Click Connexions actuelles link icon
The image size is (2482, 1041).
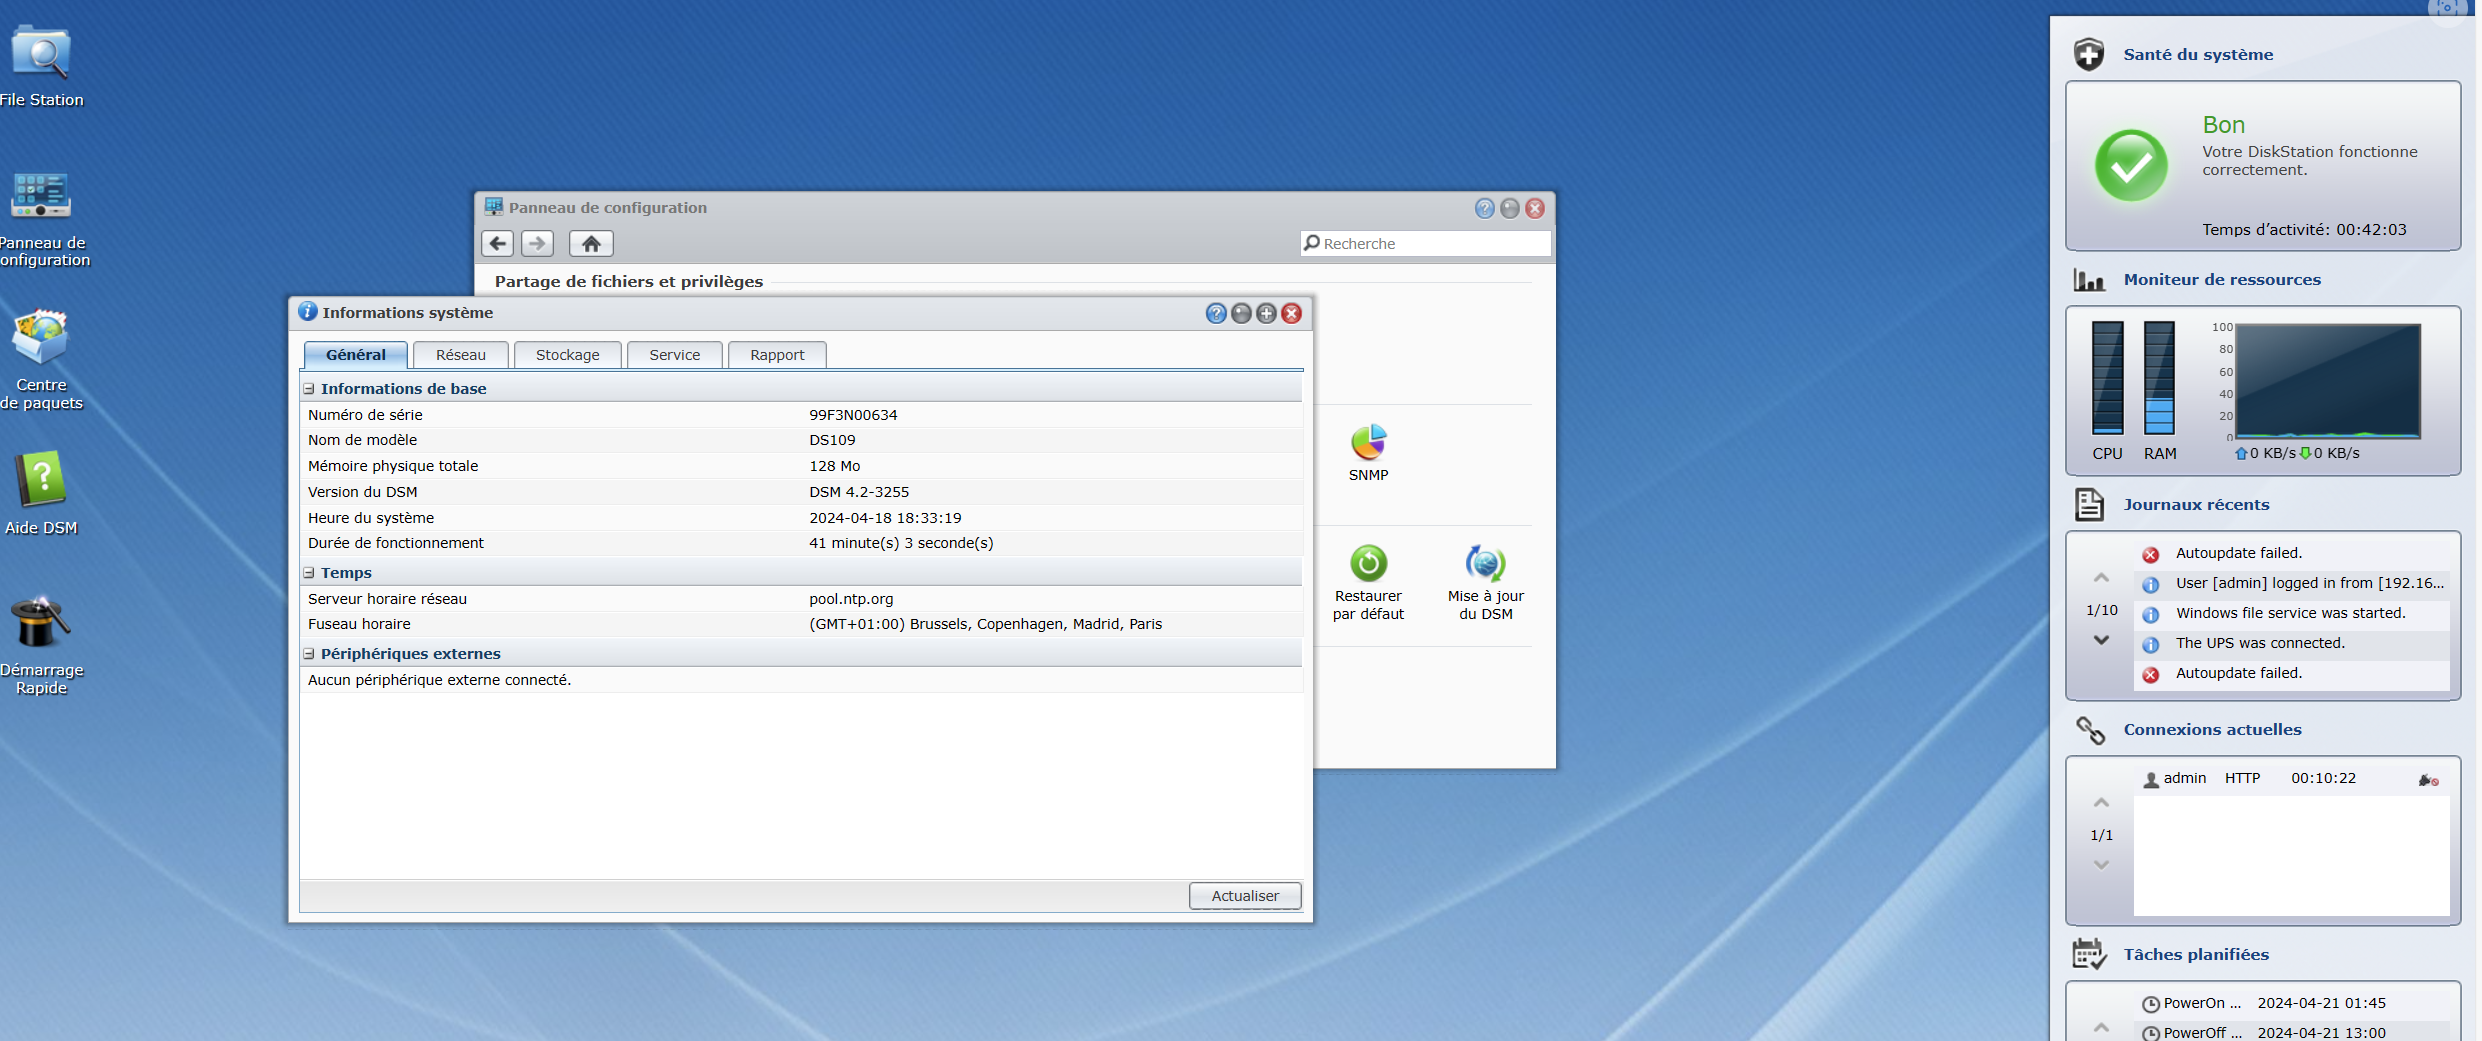2090,730
